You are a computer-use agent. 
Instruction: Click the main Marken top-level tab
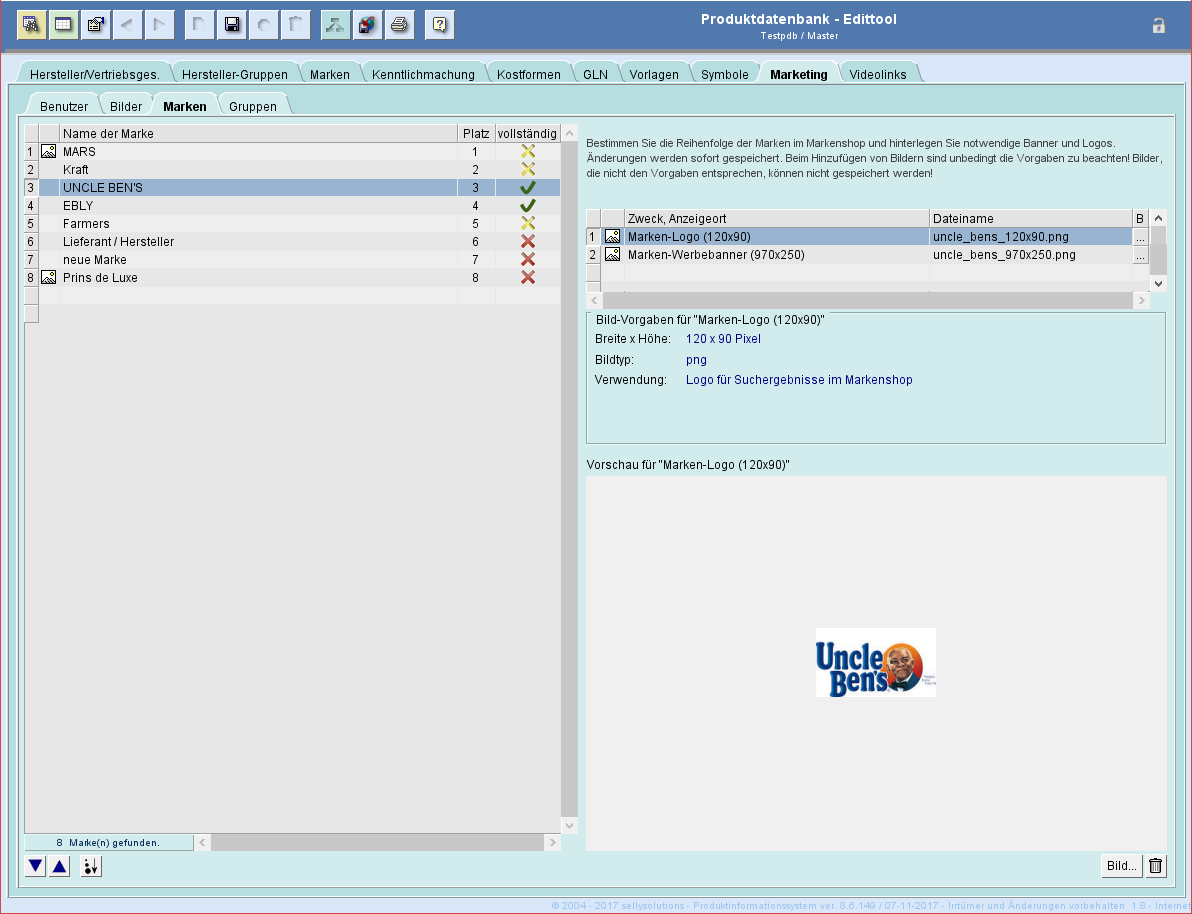pyautogui.click(x=329, y=74)
